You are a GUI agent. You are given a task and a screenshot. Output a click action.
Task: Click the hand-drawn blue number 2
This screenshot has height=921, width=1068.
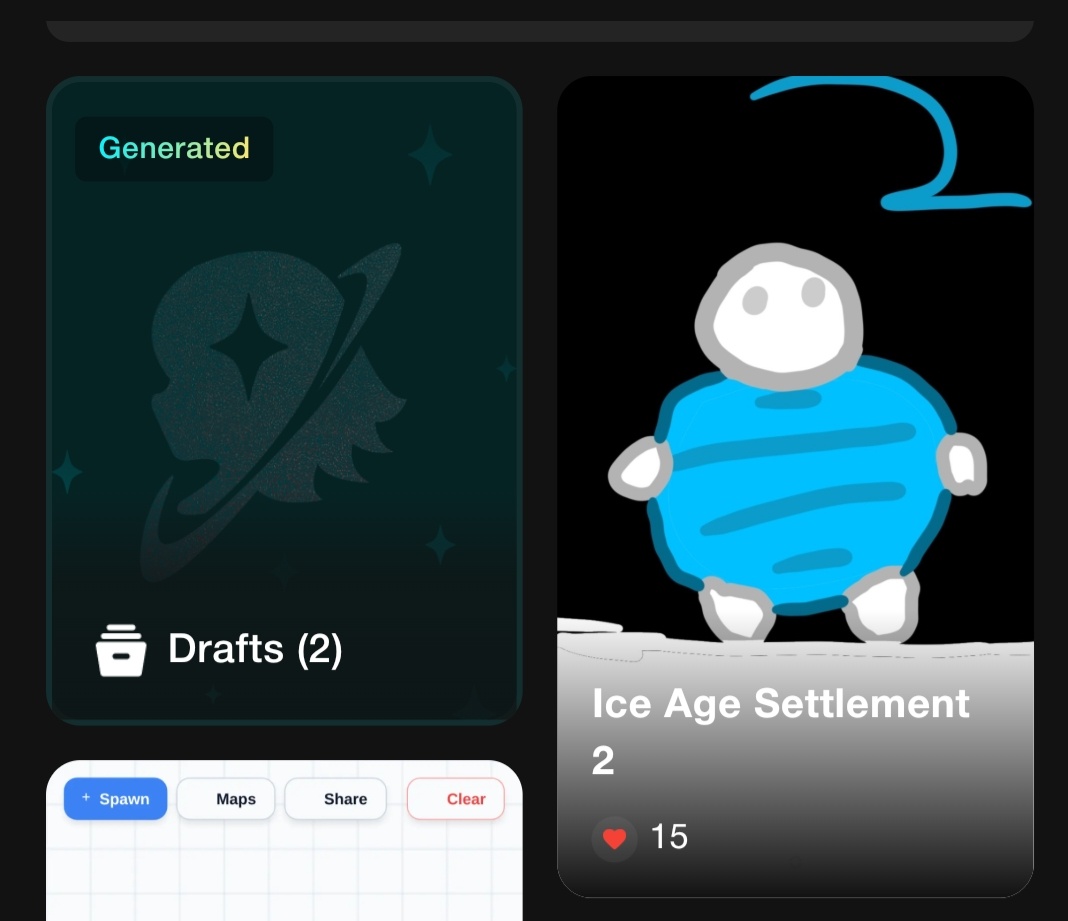click(x=892, y=143)
